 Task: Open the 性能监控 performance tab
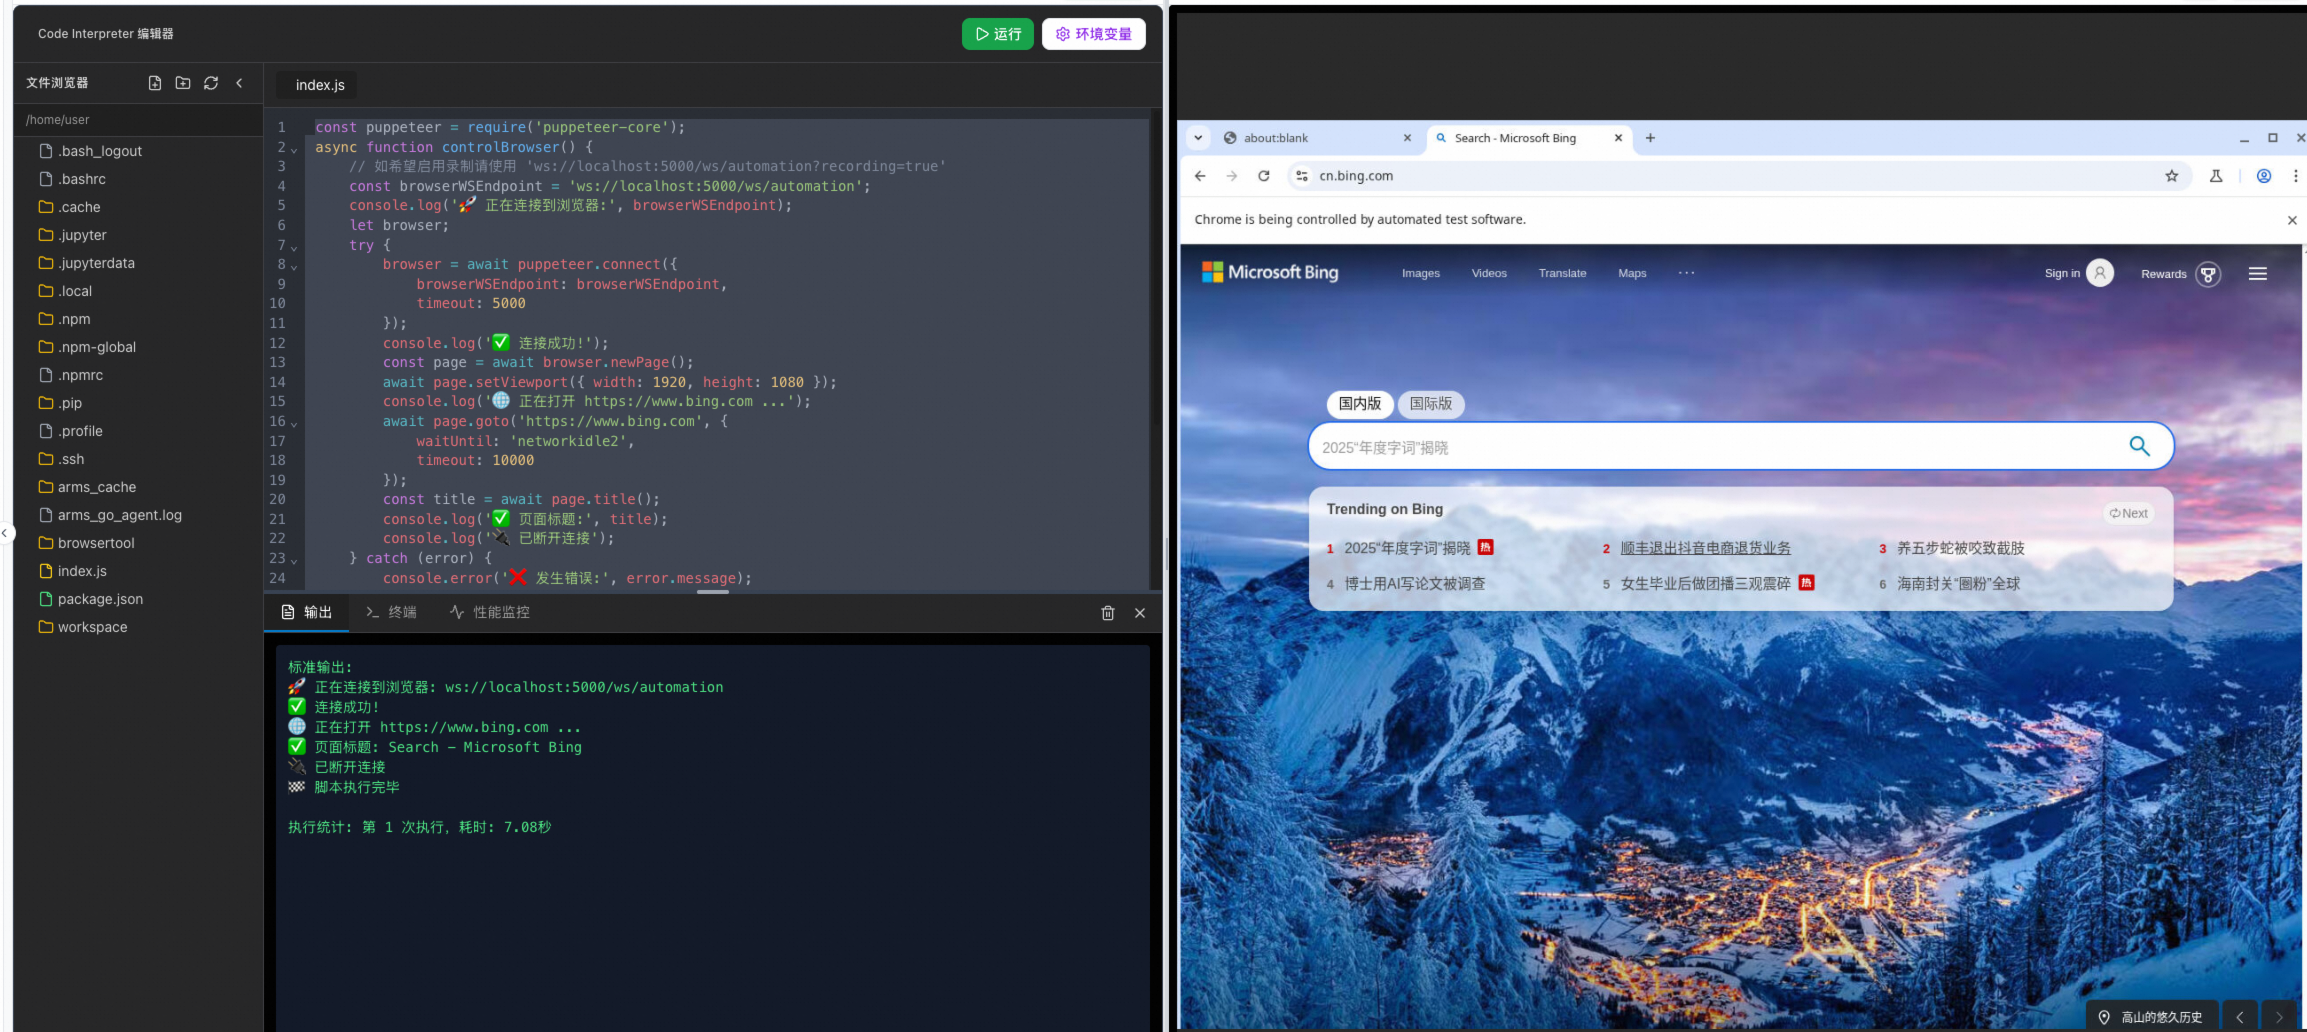(490, 612)
